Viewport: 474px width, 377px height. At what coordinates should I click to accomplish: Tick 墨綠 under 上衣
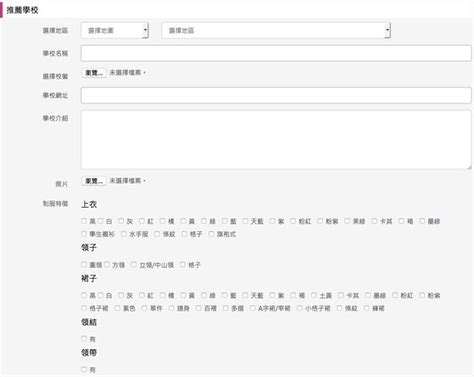coord(422,221)
